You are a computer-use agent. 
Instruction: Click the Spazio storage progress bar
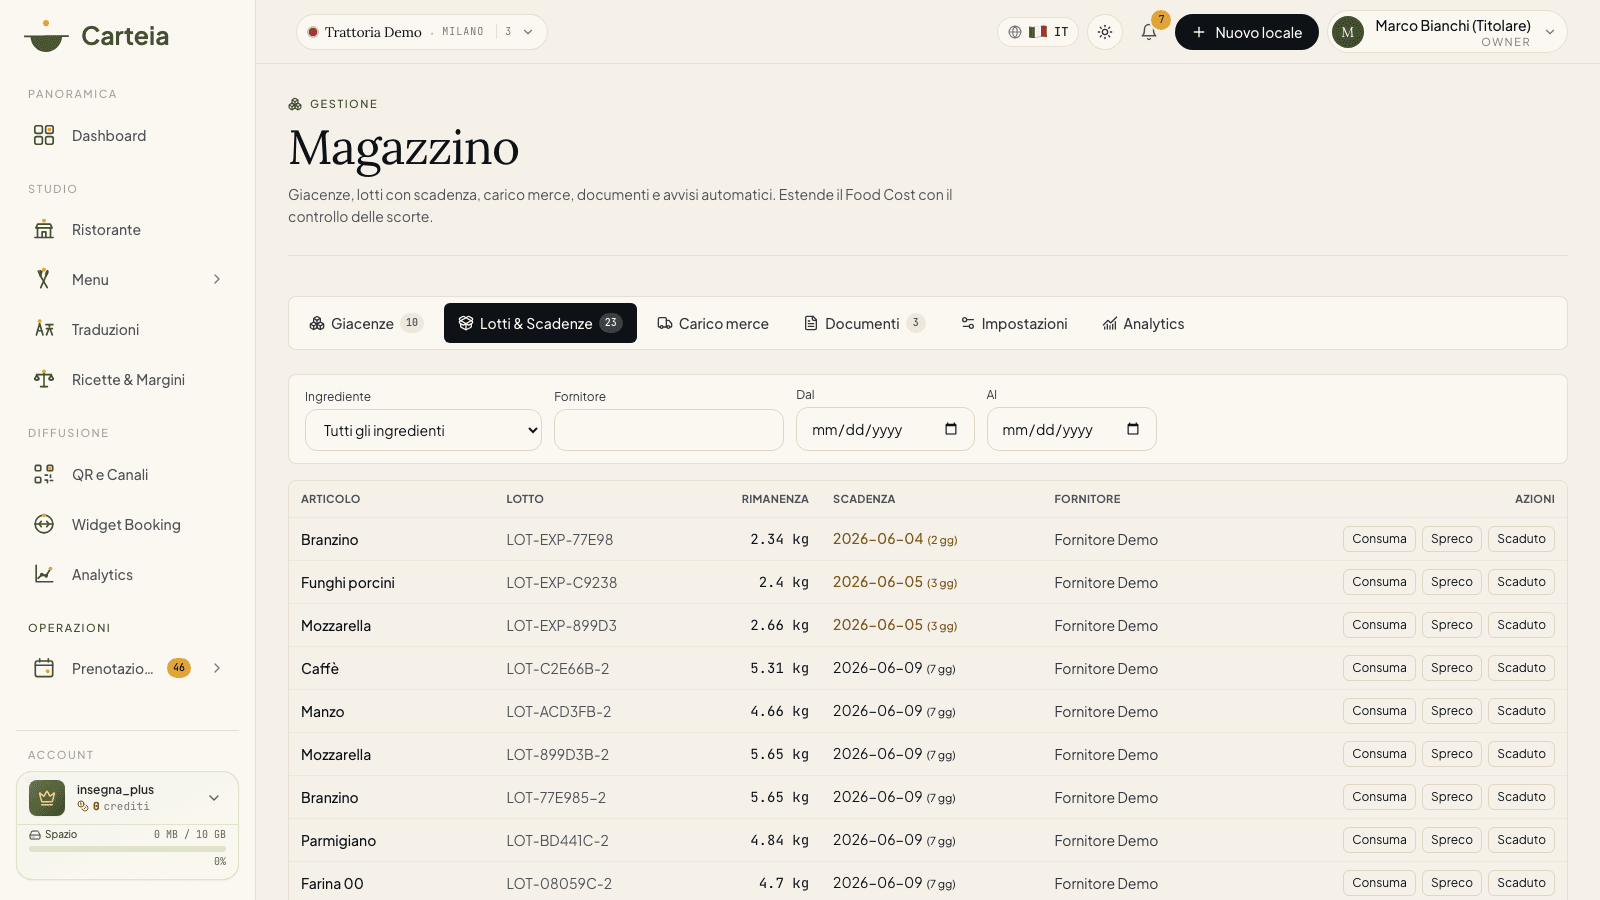pos(127,849)
